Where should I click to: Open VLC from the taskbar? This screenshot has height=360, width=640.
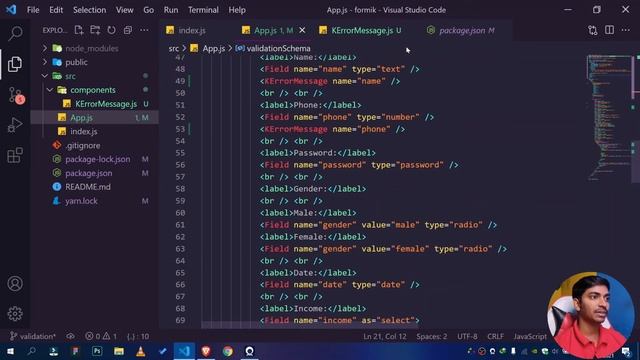pyautogui.click(x=140, y=351)
